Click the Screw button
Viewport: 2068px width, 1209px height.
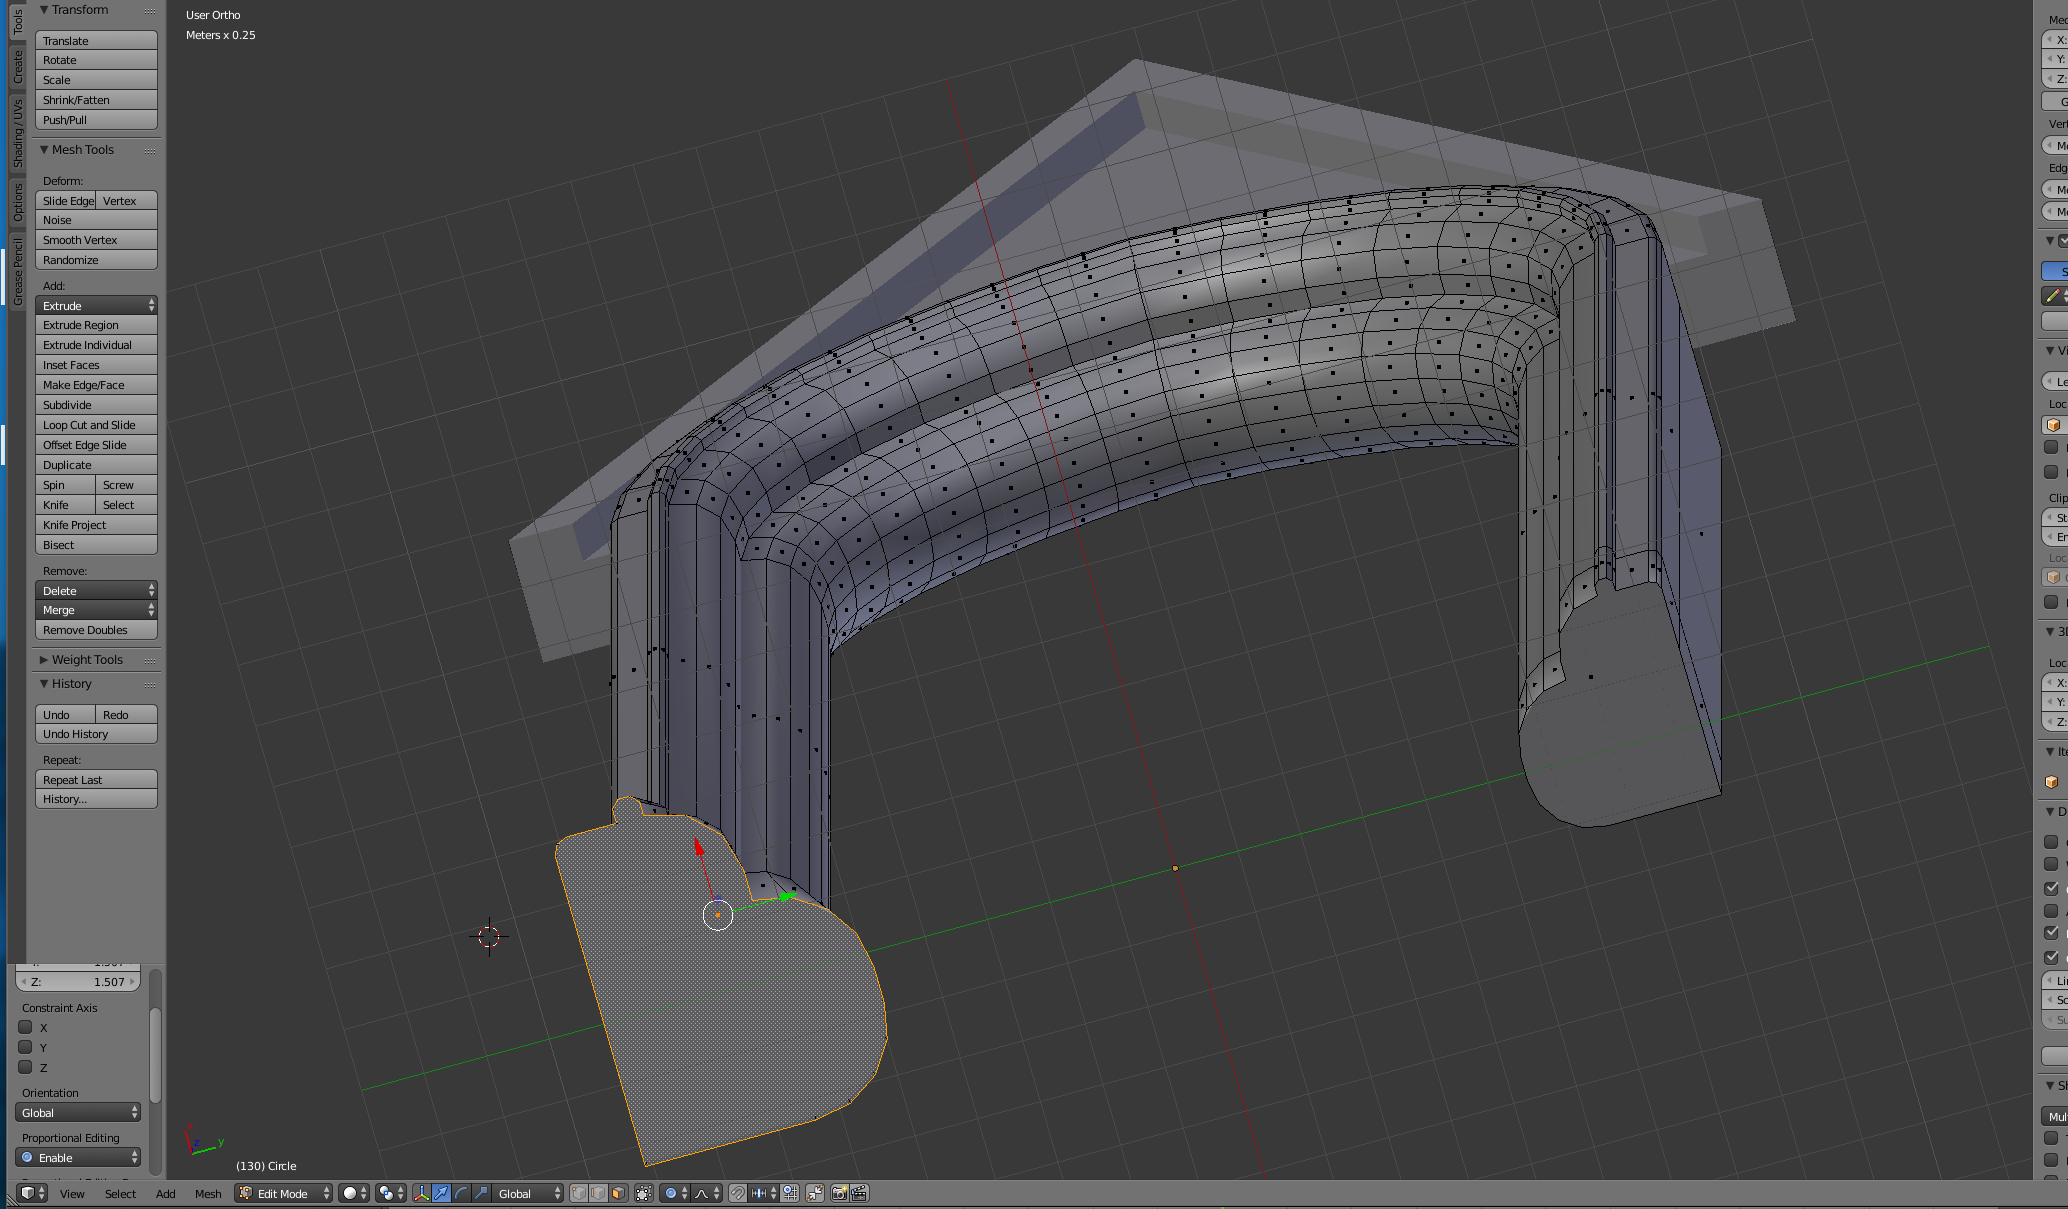click(x=127, y=485)
